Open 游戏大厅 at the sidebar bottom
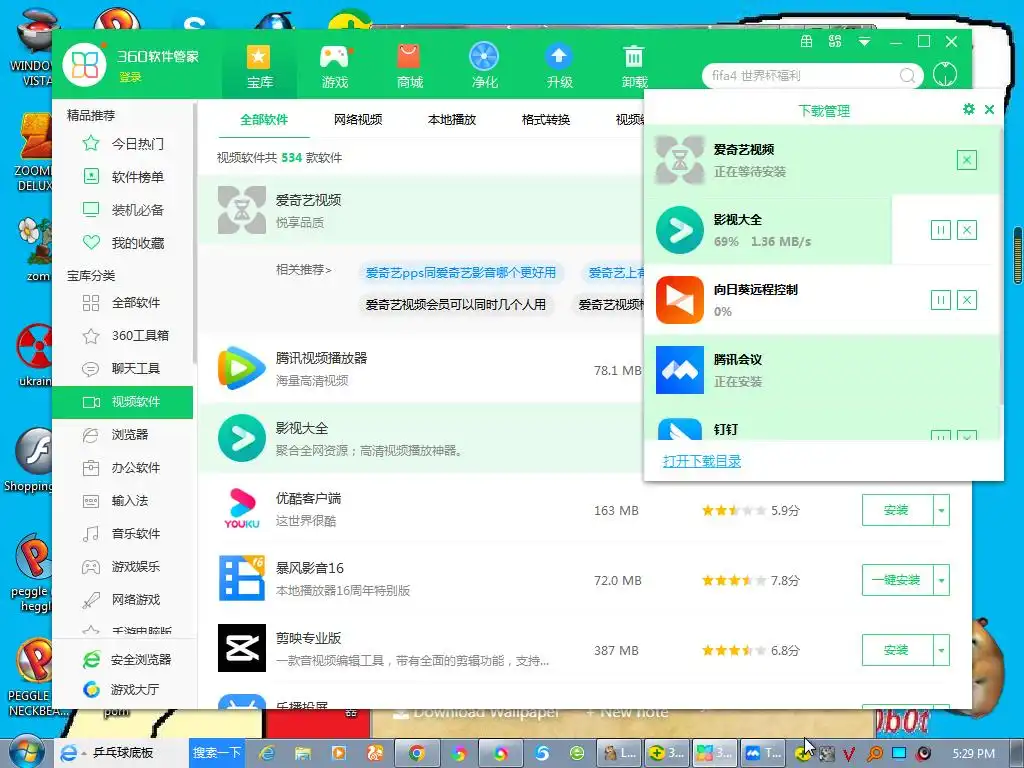1024x768 pixels. (x=121, y=690)
